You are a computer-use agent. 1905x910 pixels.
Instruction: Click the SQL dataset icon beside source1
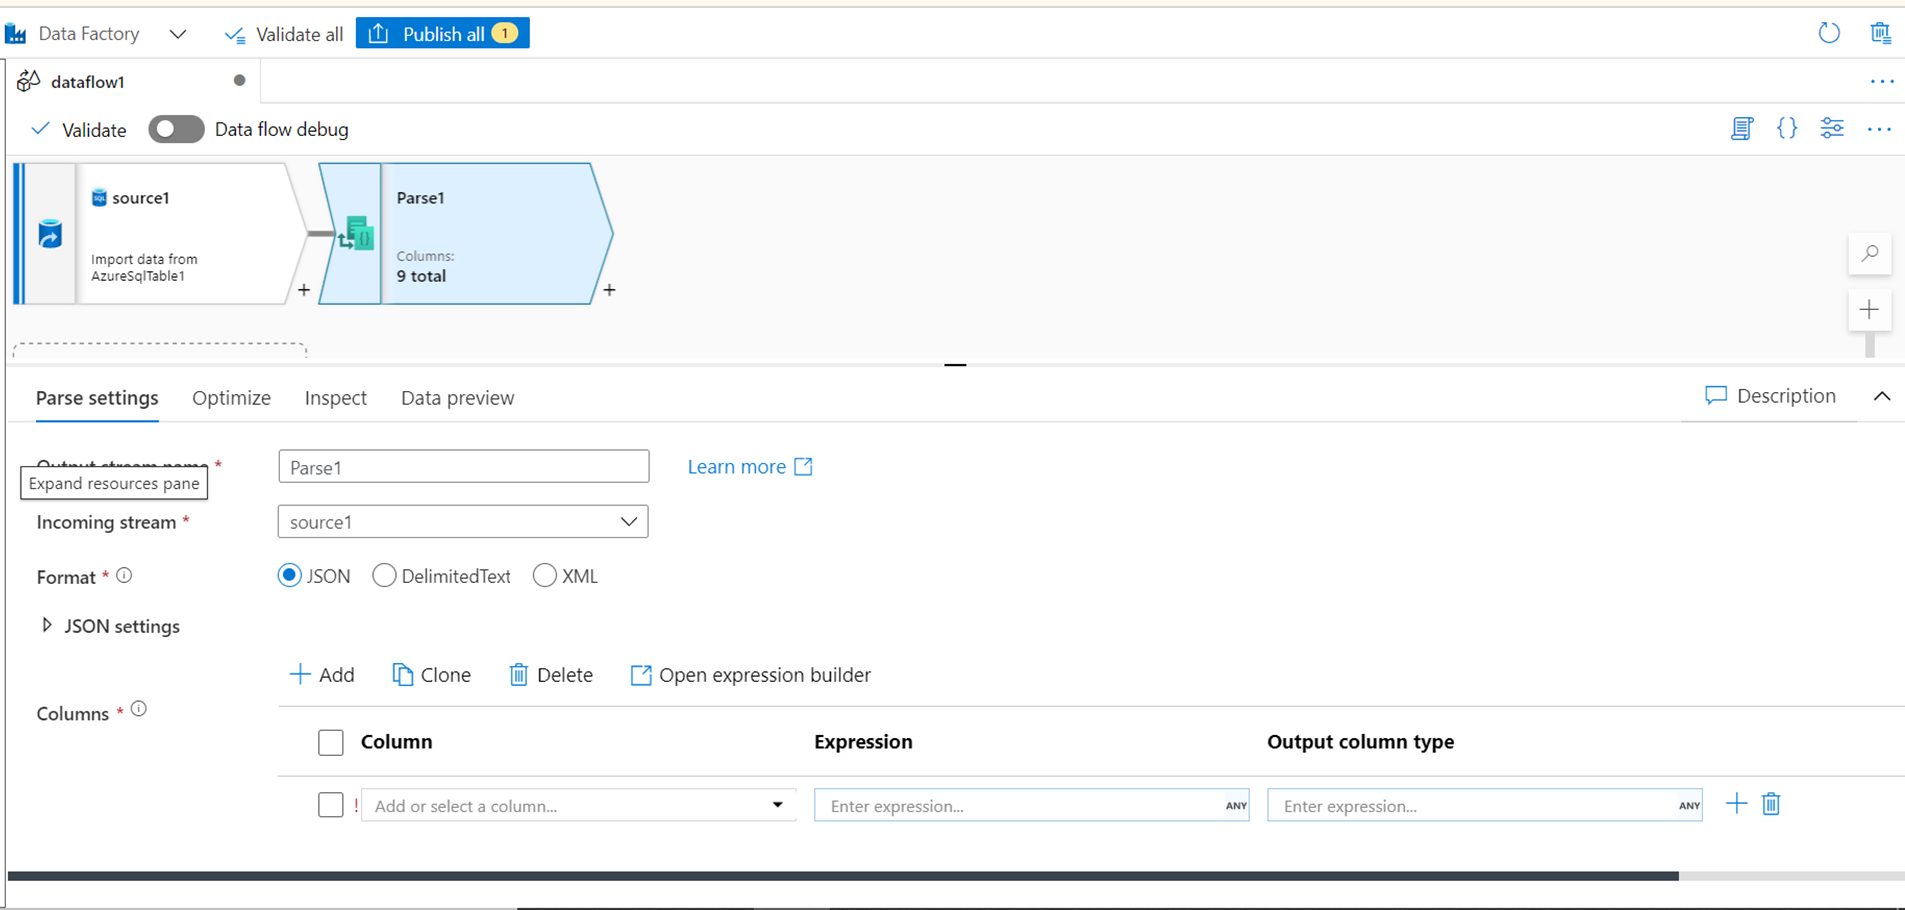click(x=99, y=198)
